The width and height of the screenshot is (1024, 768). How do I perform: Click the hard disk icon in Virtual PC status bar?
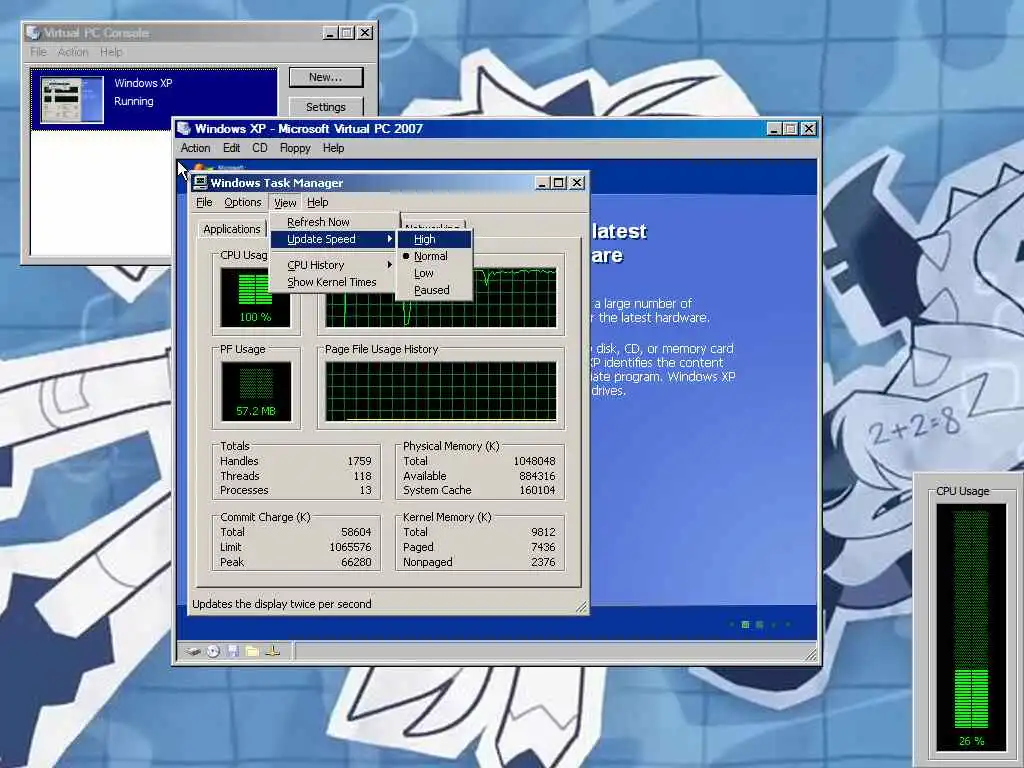click(x=193, y=651)
